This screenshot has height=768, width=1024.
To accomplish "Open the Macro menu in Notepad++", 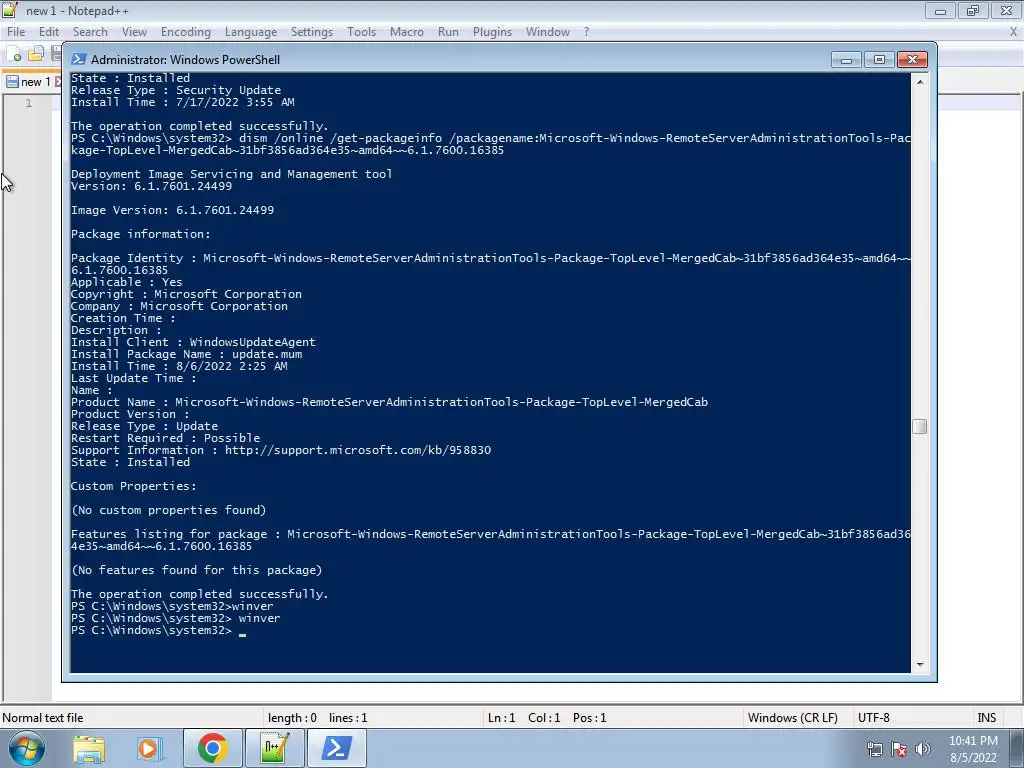I will [406, 32].
